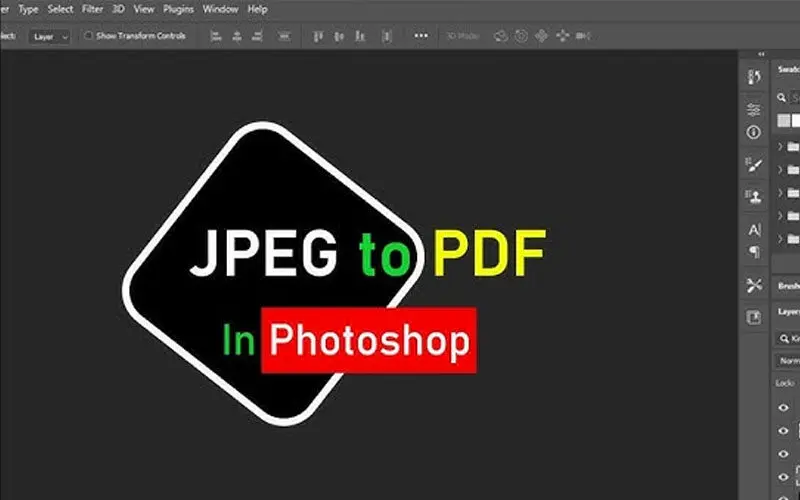Screen dimensions: 800x500
Task: Click the double-arrow panel collapse button
Action: click(x=761, y=54)
